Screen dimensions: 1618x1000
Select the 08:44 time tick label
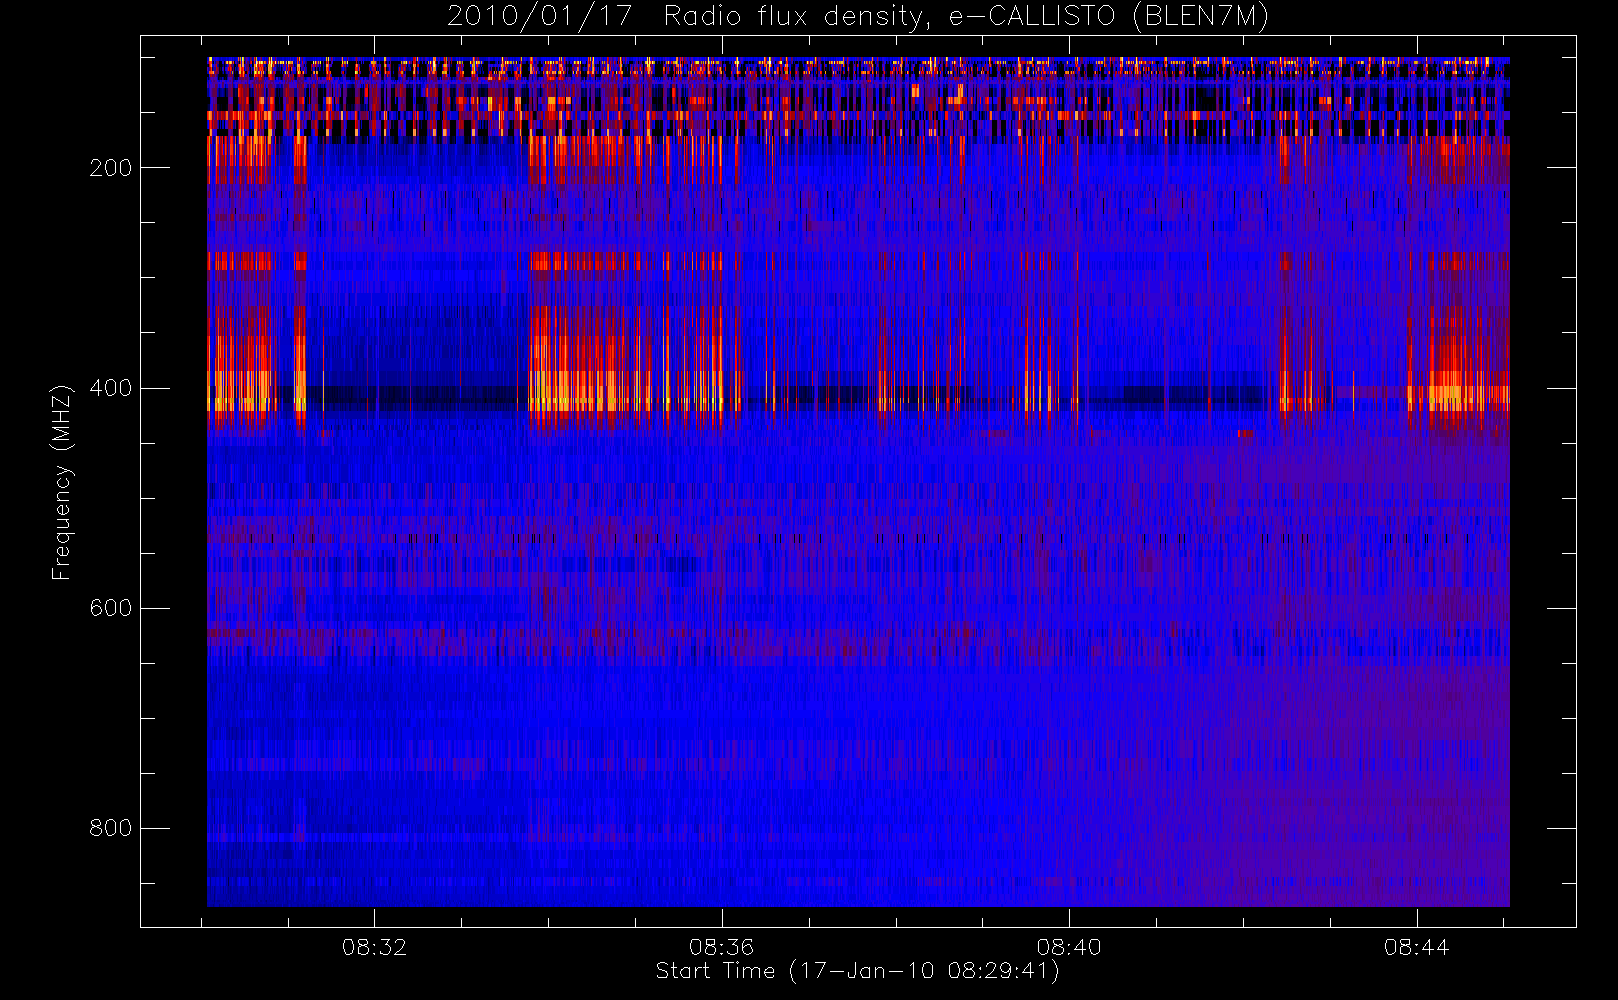point(1416,947)
